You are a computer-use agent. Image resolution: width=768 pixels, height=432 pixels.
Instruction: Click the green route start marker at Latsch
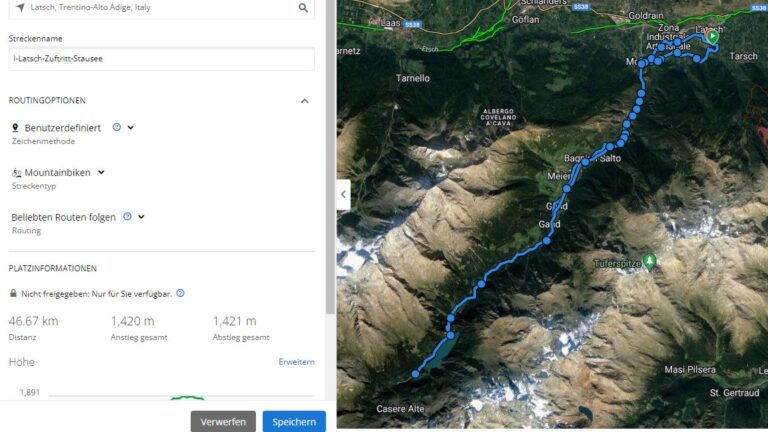pos(713,37)
